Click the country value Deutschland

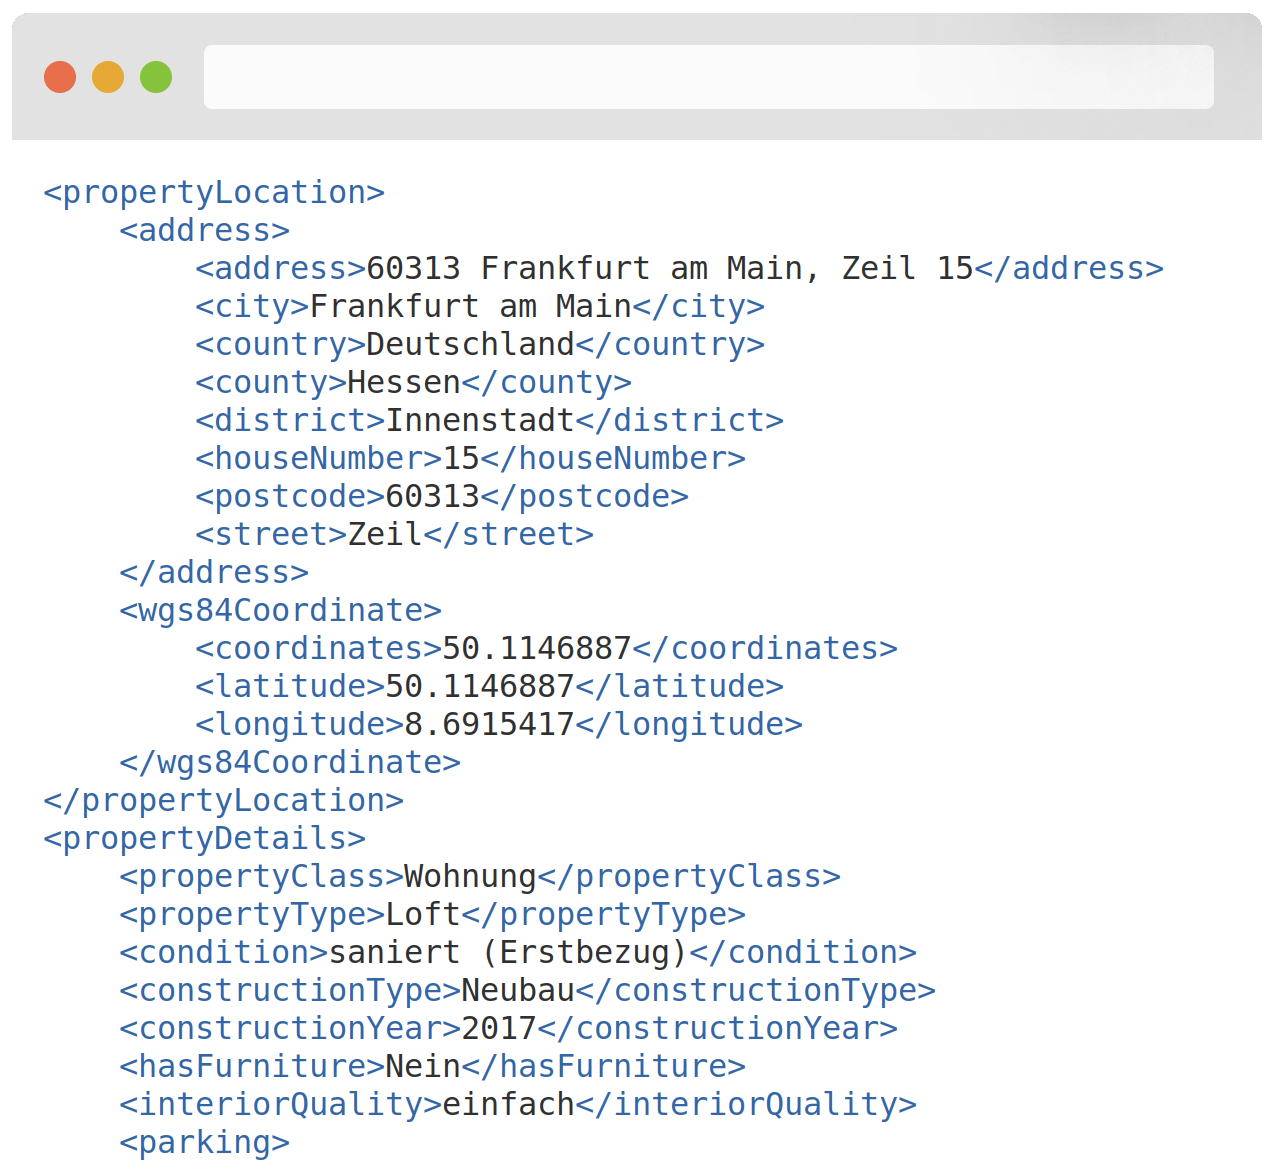click(470, 344)
